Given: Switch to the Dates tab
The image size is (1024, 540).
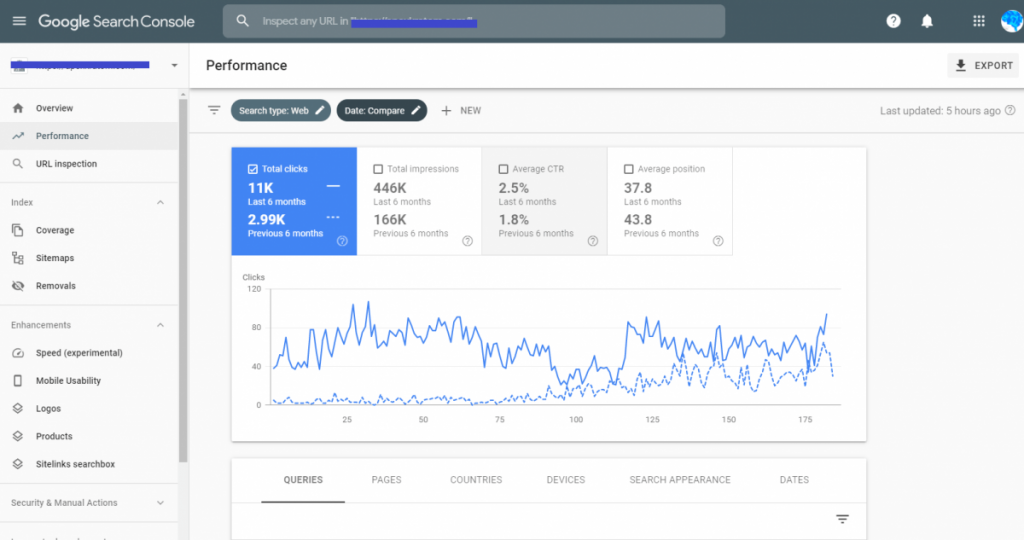Looking at the screenshot, I should click(x=794, y=480).
